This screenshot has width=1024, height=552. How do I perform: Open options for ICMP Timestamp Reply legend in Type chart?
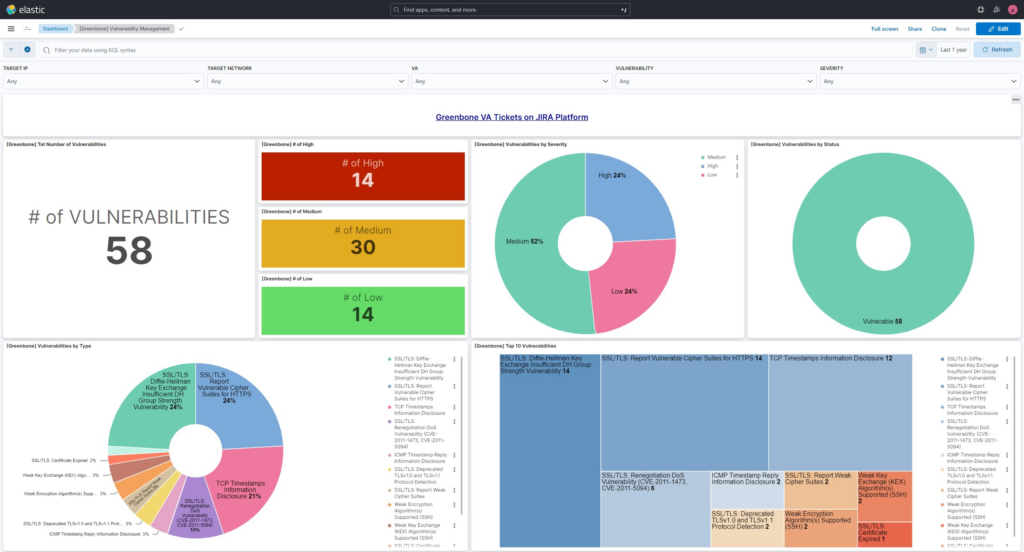455,455
